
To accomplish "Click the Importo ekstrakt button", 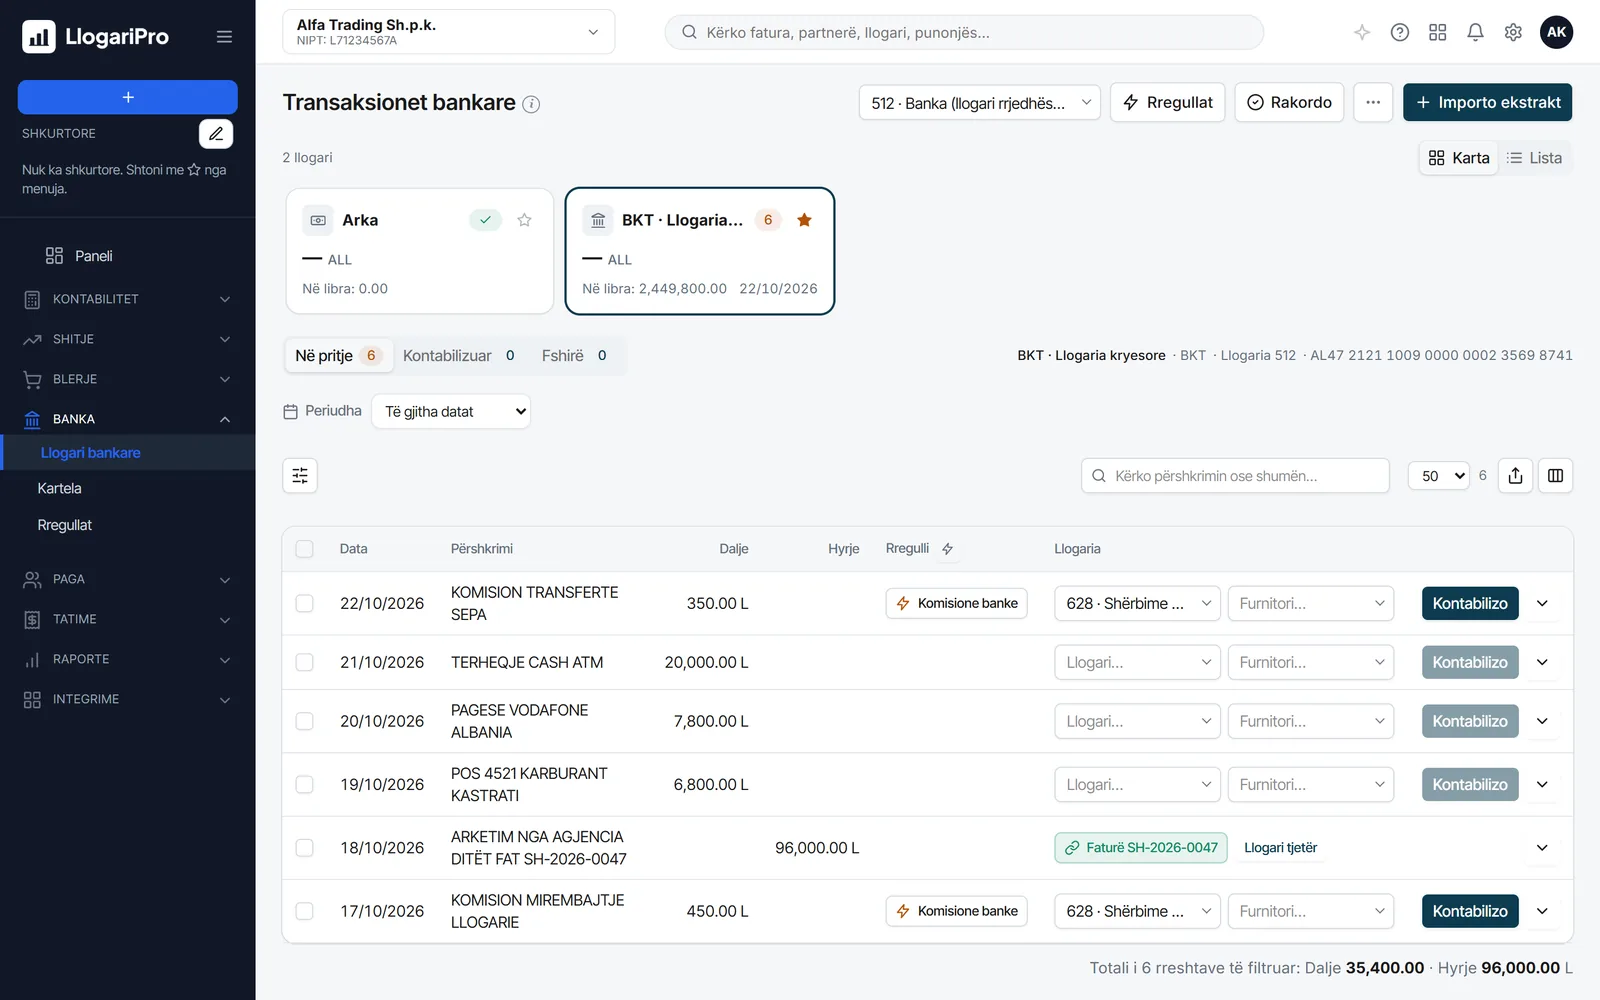I will pyautogui.click(x=1487, y=102).
